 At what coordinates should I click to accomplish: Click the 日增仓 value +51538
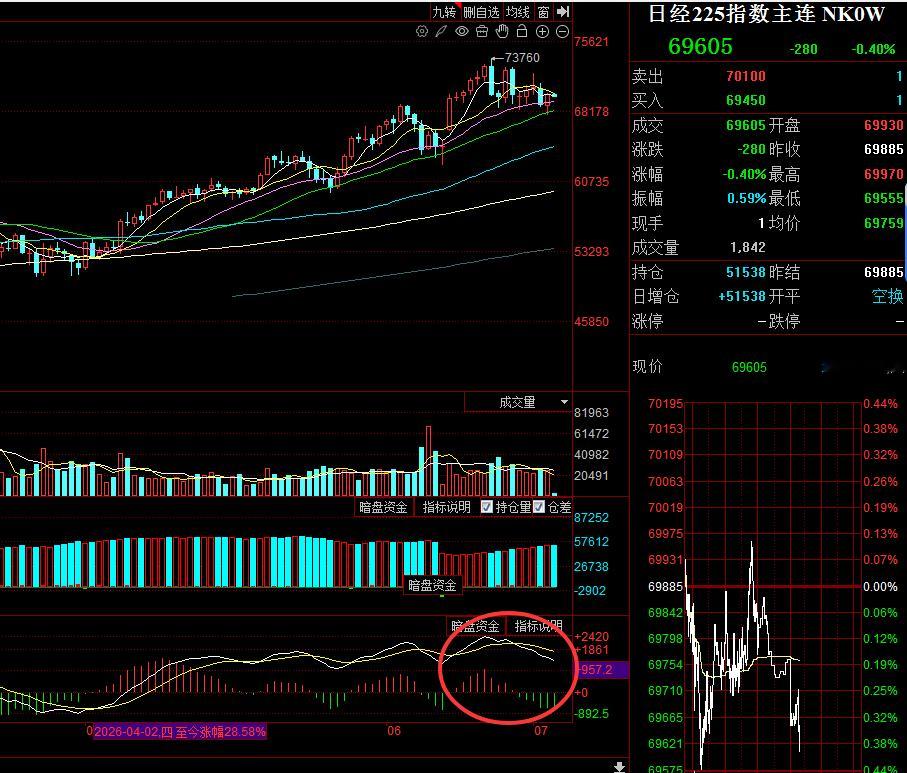point(742,296)
